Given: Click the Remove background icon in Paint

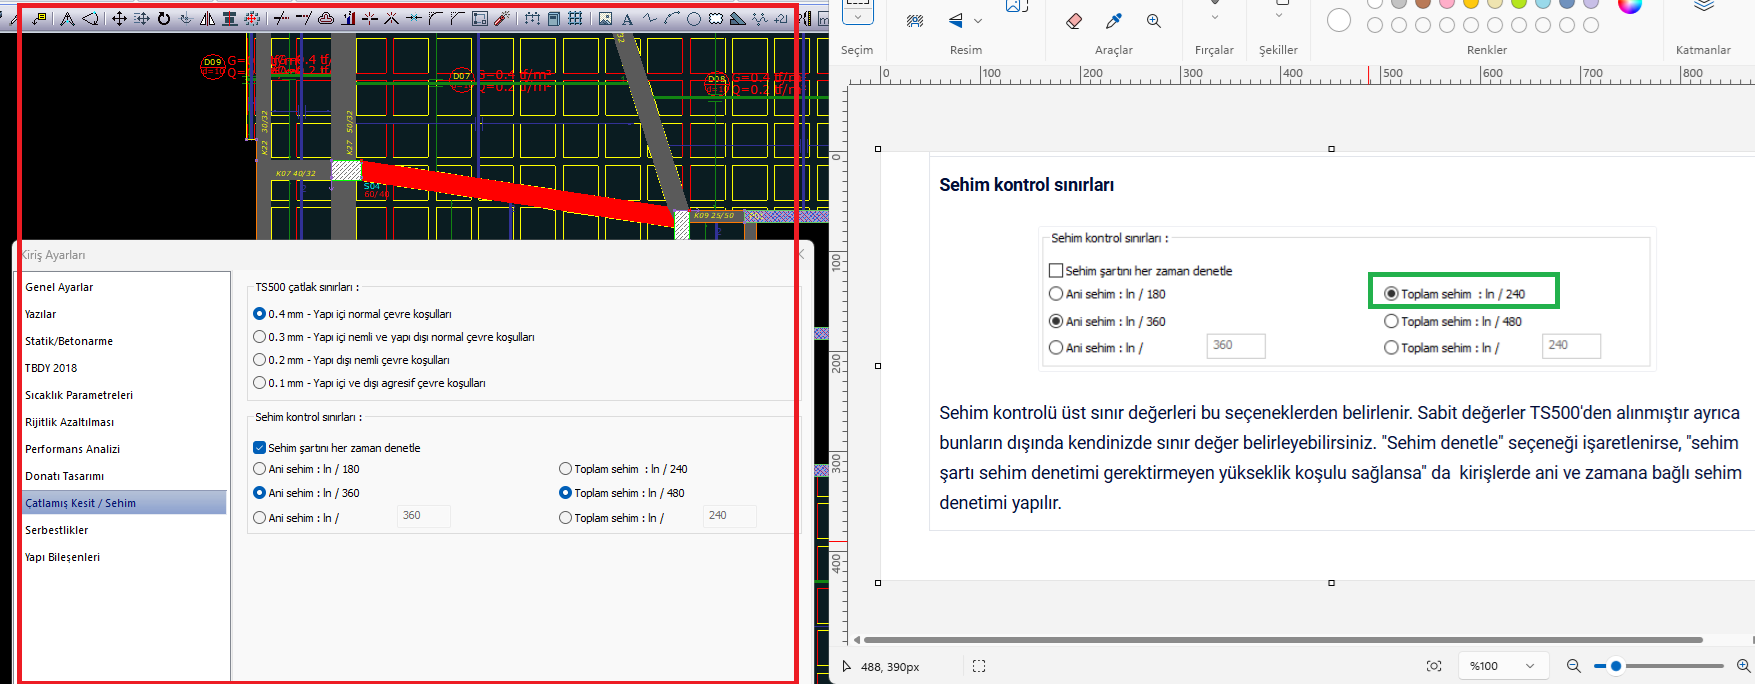Looking at the screenshot, I should (x=915, y=20).
